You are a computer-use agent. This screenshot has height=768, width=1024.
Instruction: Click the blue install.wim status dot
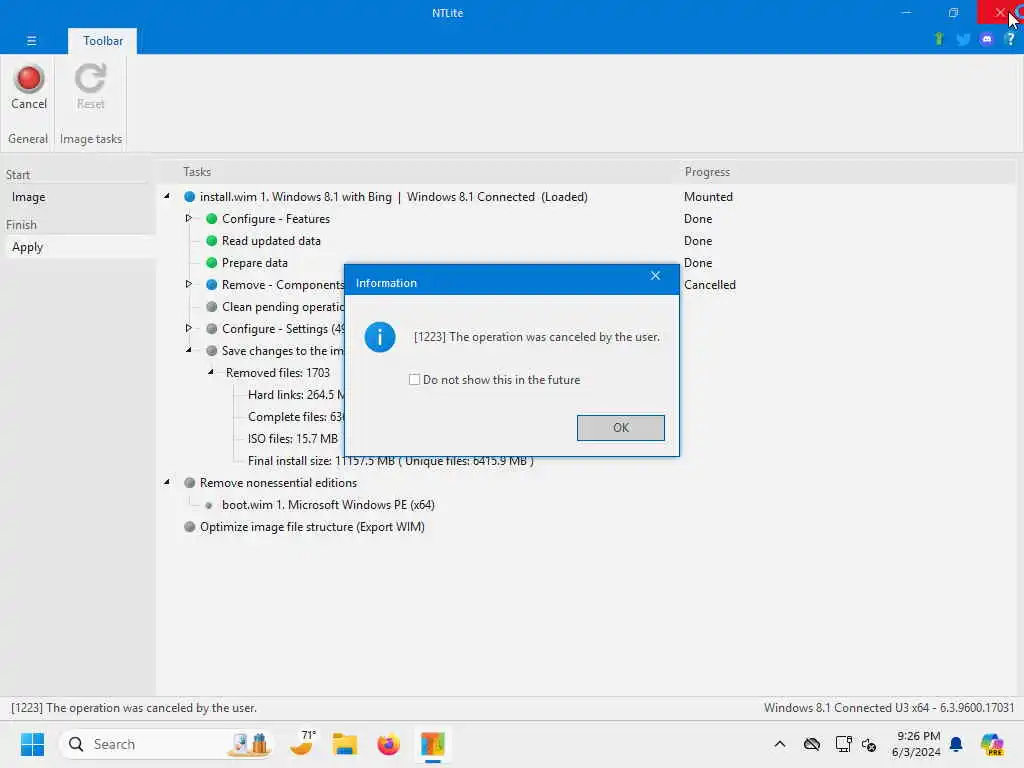pos(189,197)
